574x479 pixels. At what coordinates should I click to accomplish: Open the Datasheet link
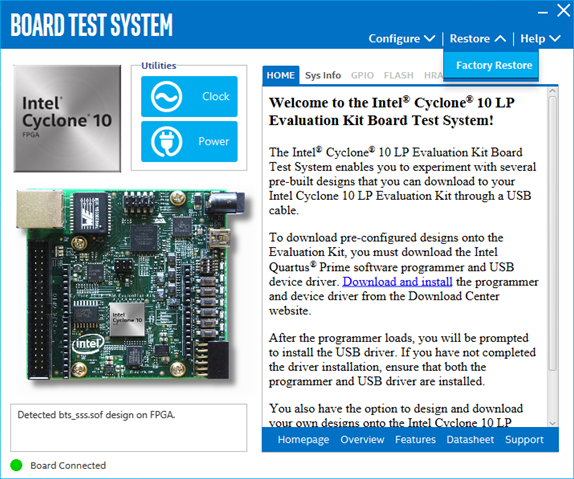pyautogui.click(x=470, y=439)
